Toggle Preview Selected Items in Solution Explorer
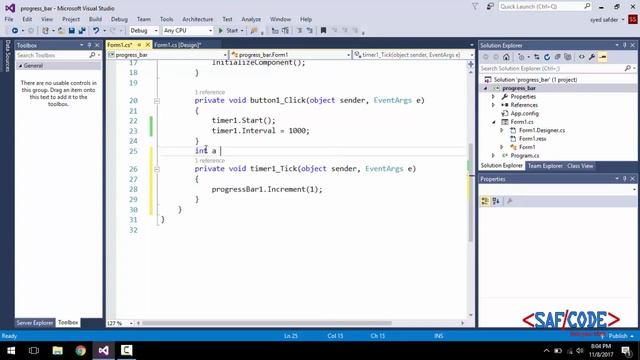The height and width of the screenshot is (360, 640). click(x=603, y=57)
